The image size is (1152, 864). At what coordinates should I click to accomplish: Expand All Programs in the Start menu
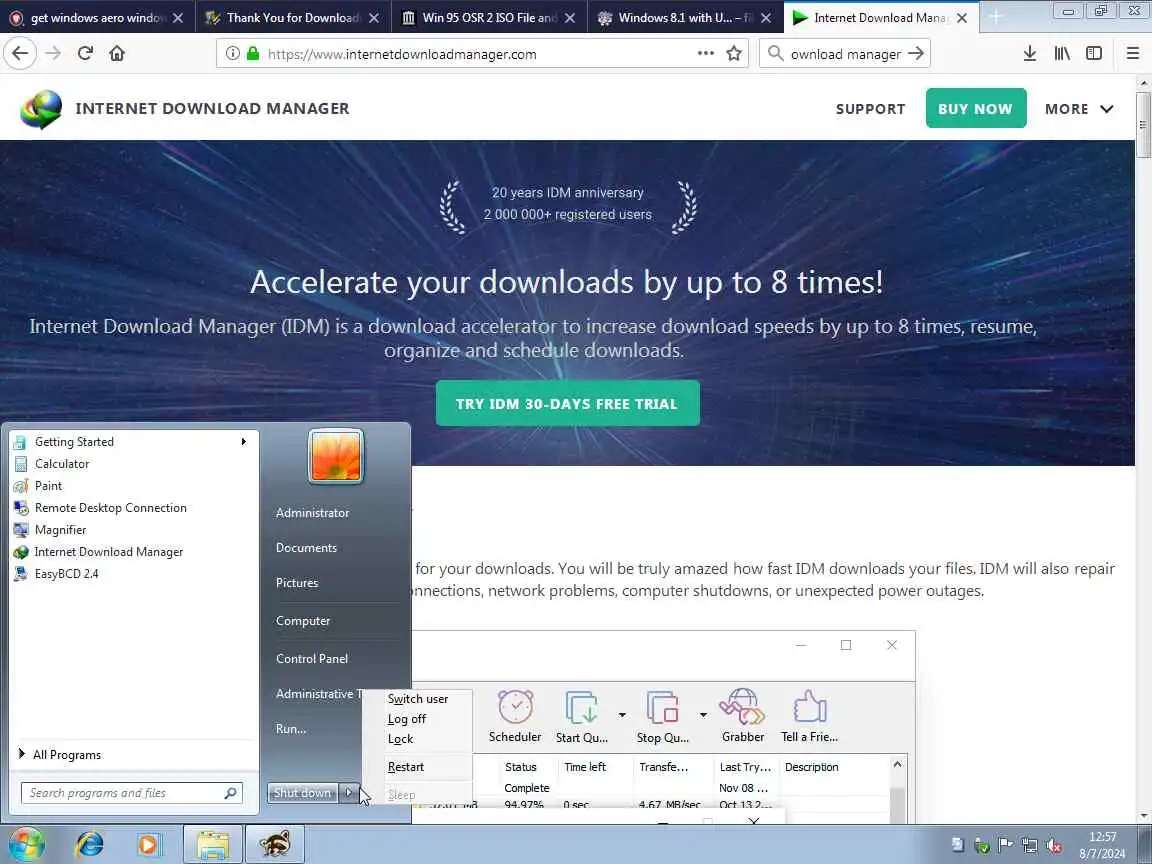click(60, 755)
